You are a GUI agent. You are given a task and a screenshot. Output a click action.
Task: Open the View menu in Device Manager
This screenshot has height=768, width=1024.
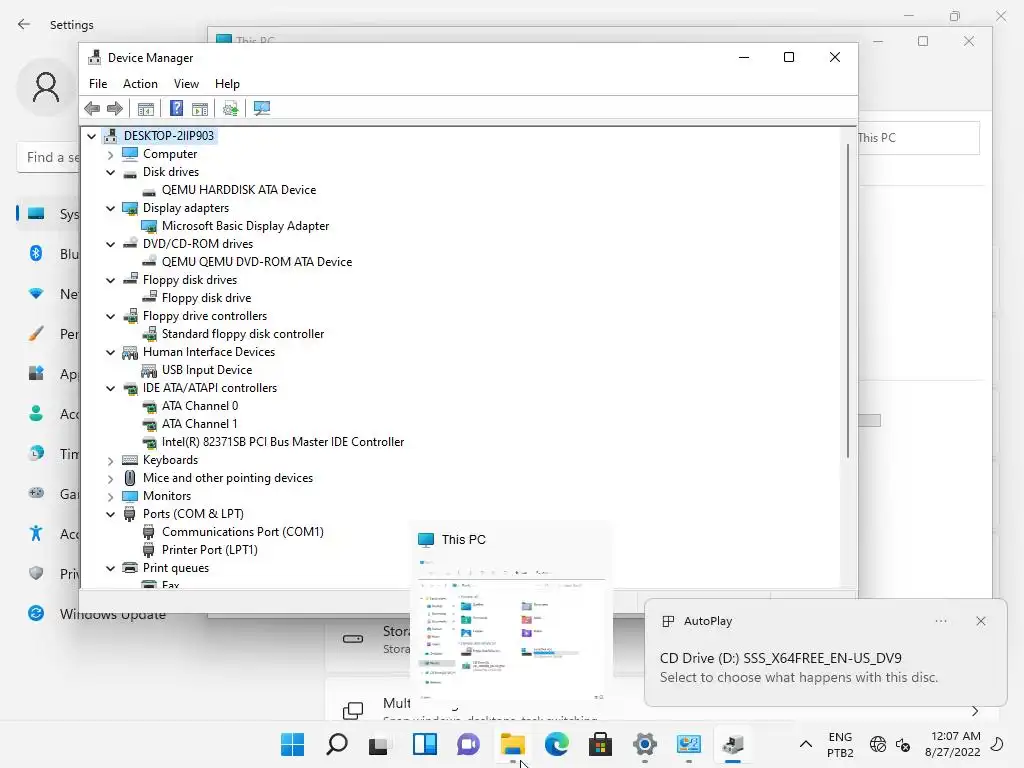click(186, 84)
